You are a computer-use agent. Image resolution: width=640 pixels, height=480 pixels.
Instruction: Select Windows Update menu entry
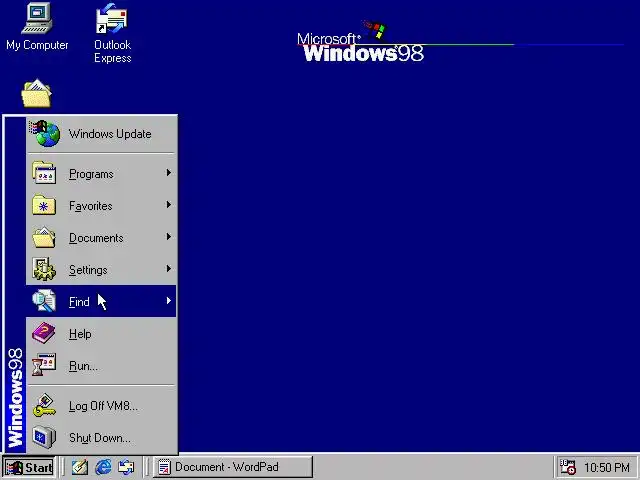click(101, 134)
